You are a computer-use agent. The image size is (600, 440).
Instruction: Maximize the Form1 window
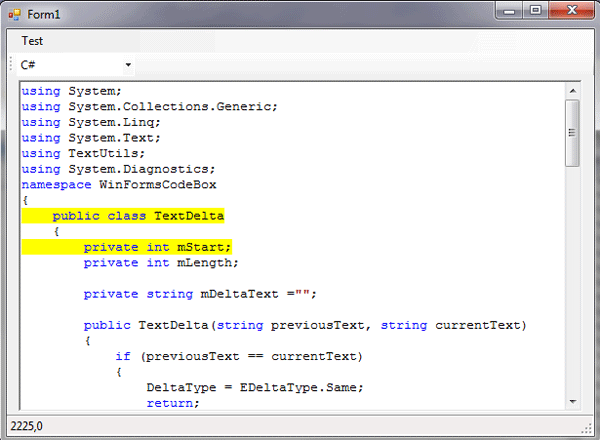click(x=535, y=10)
